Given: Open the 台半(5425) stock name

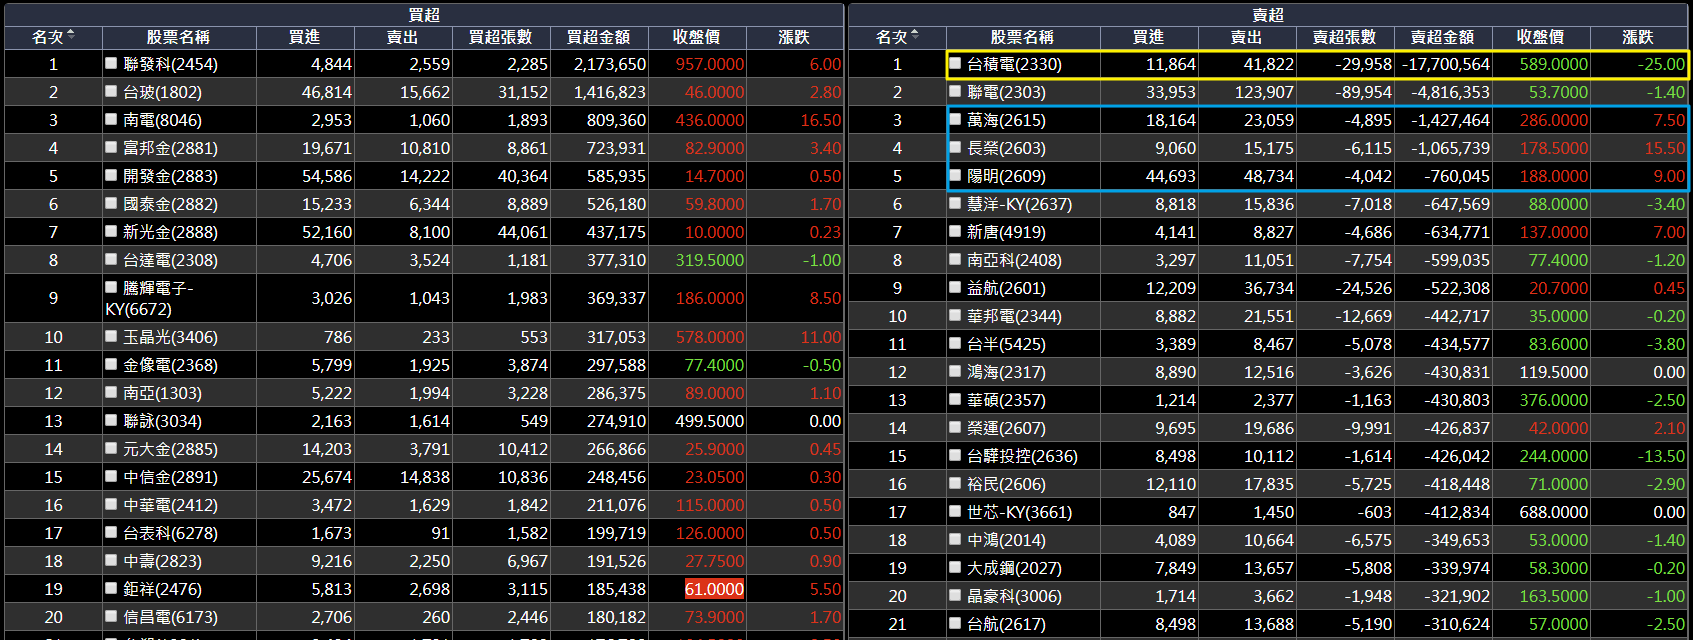Looking at the screenshot, I should [x=1006, y=344].
